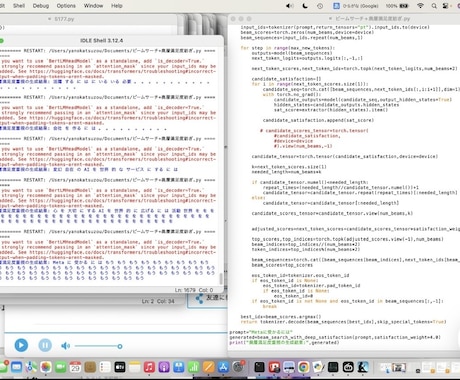
Task: Click the 5177.py window title
Action: (x=64, y=19)
